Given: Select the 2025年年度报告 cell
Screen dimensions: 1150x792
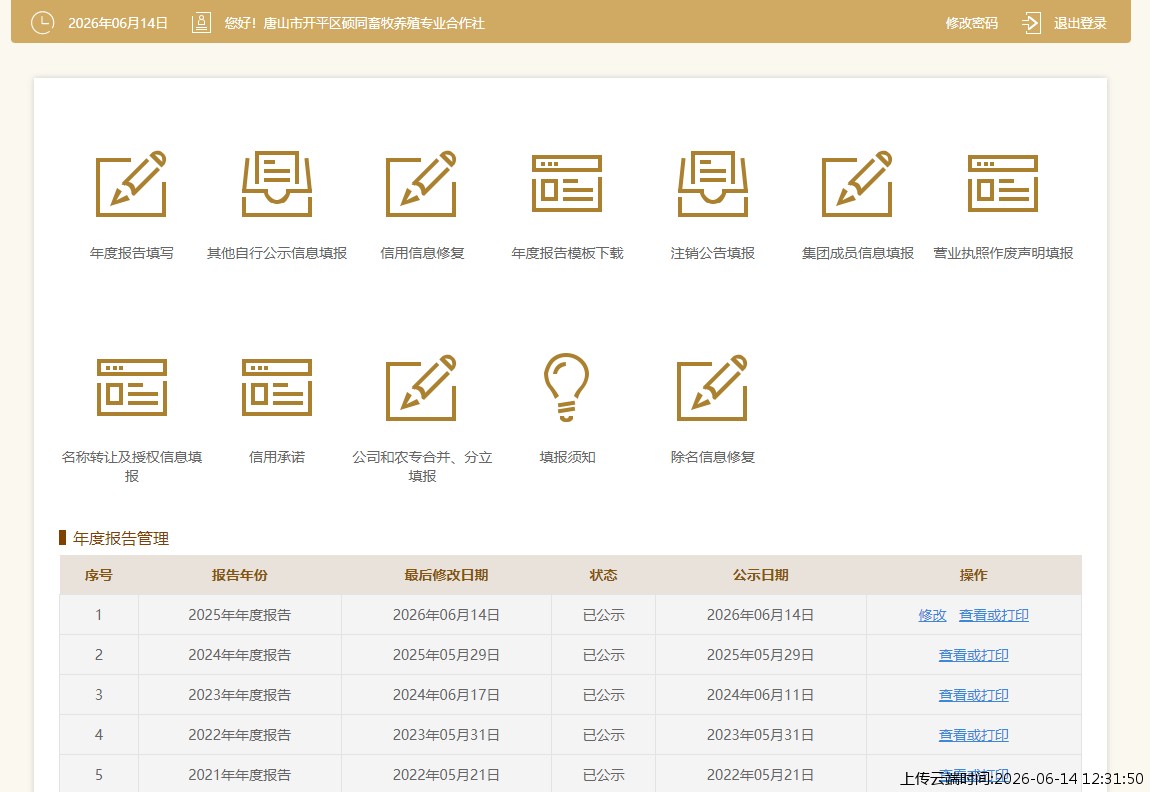Looking at the screenshot, I should pos(239,615).
